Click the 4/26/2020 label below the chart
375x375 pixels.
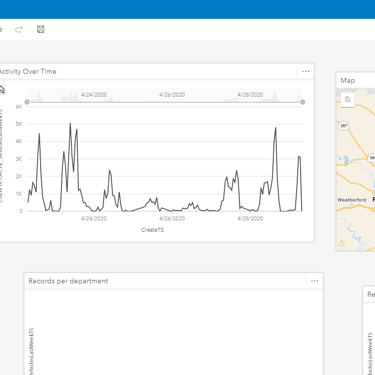pos(172,219)
